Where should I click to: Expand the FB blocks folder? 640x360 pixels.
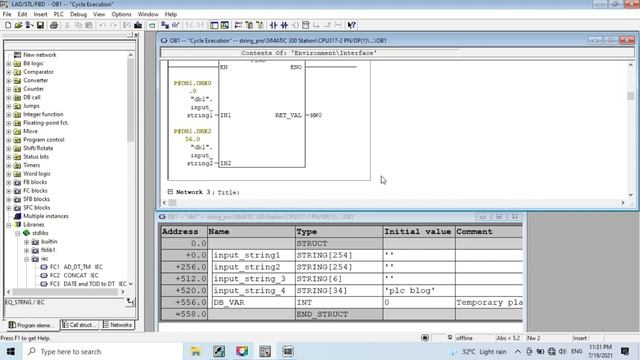[9, 182]
